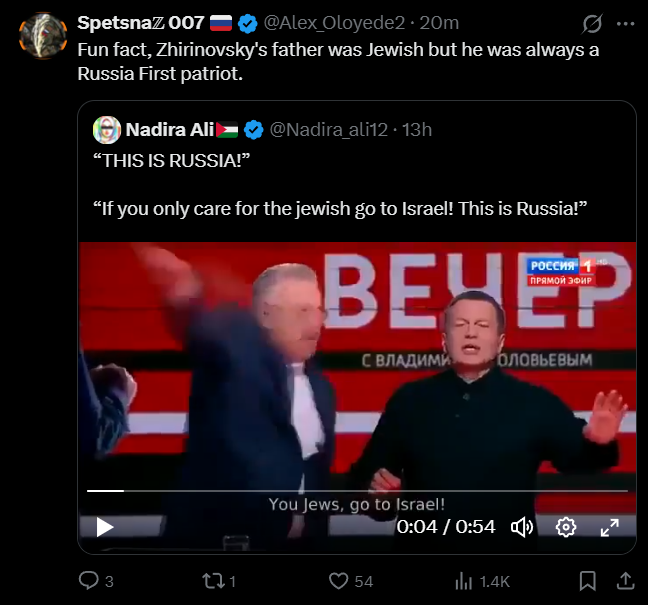The width and height of the screenshot is (648, 605).
Task: Like the post with heart icon
Action: click(x=339, y=581)
